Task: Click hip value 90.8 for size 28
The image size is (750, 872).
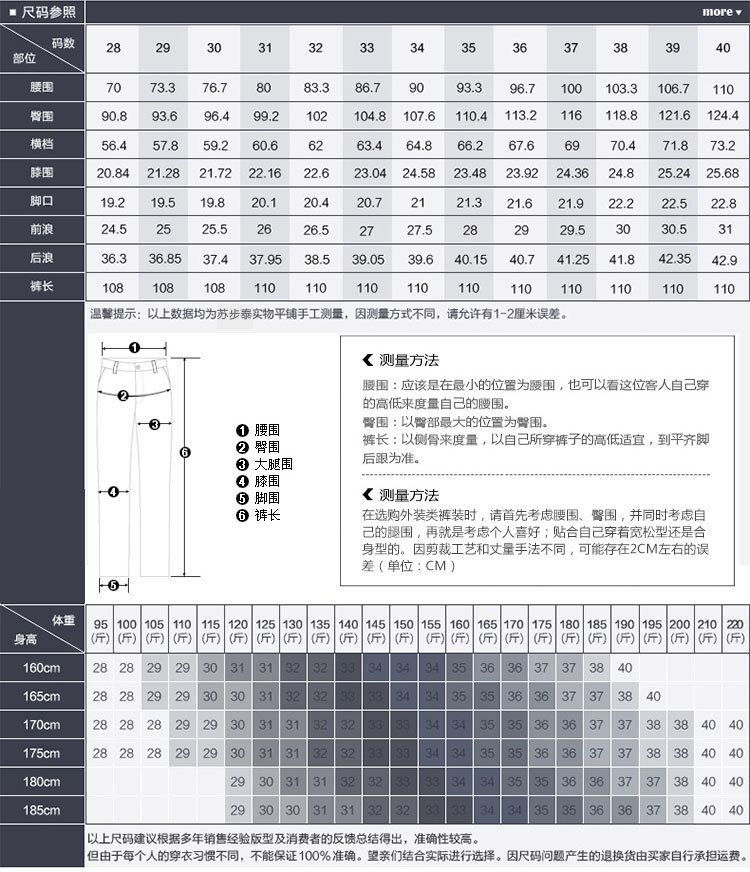Action: 114,116
